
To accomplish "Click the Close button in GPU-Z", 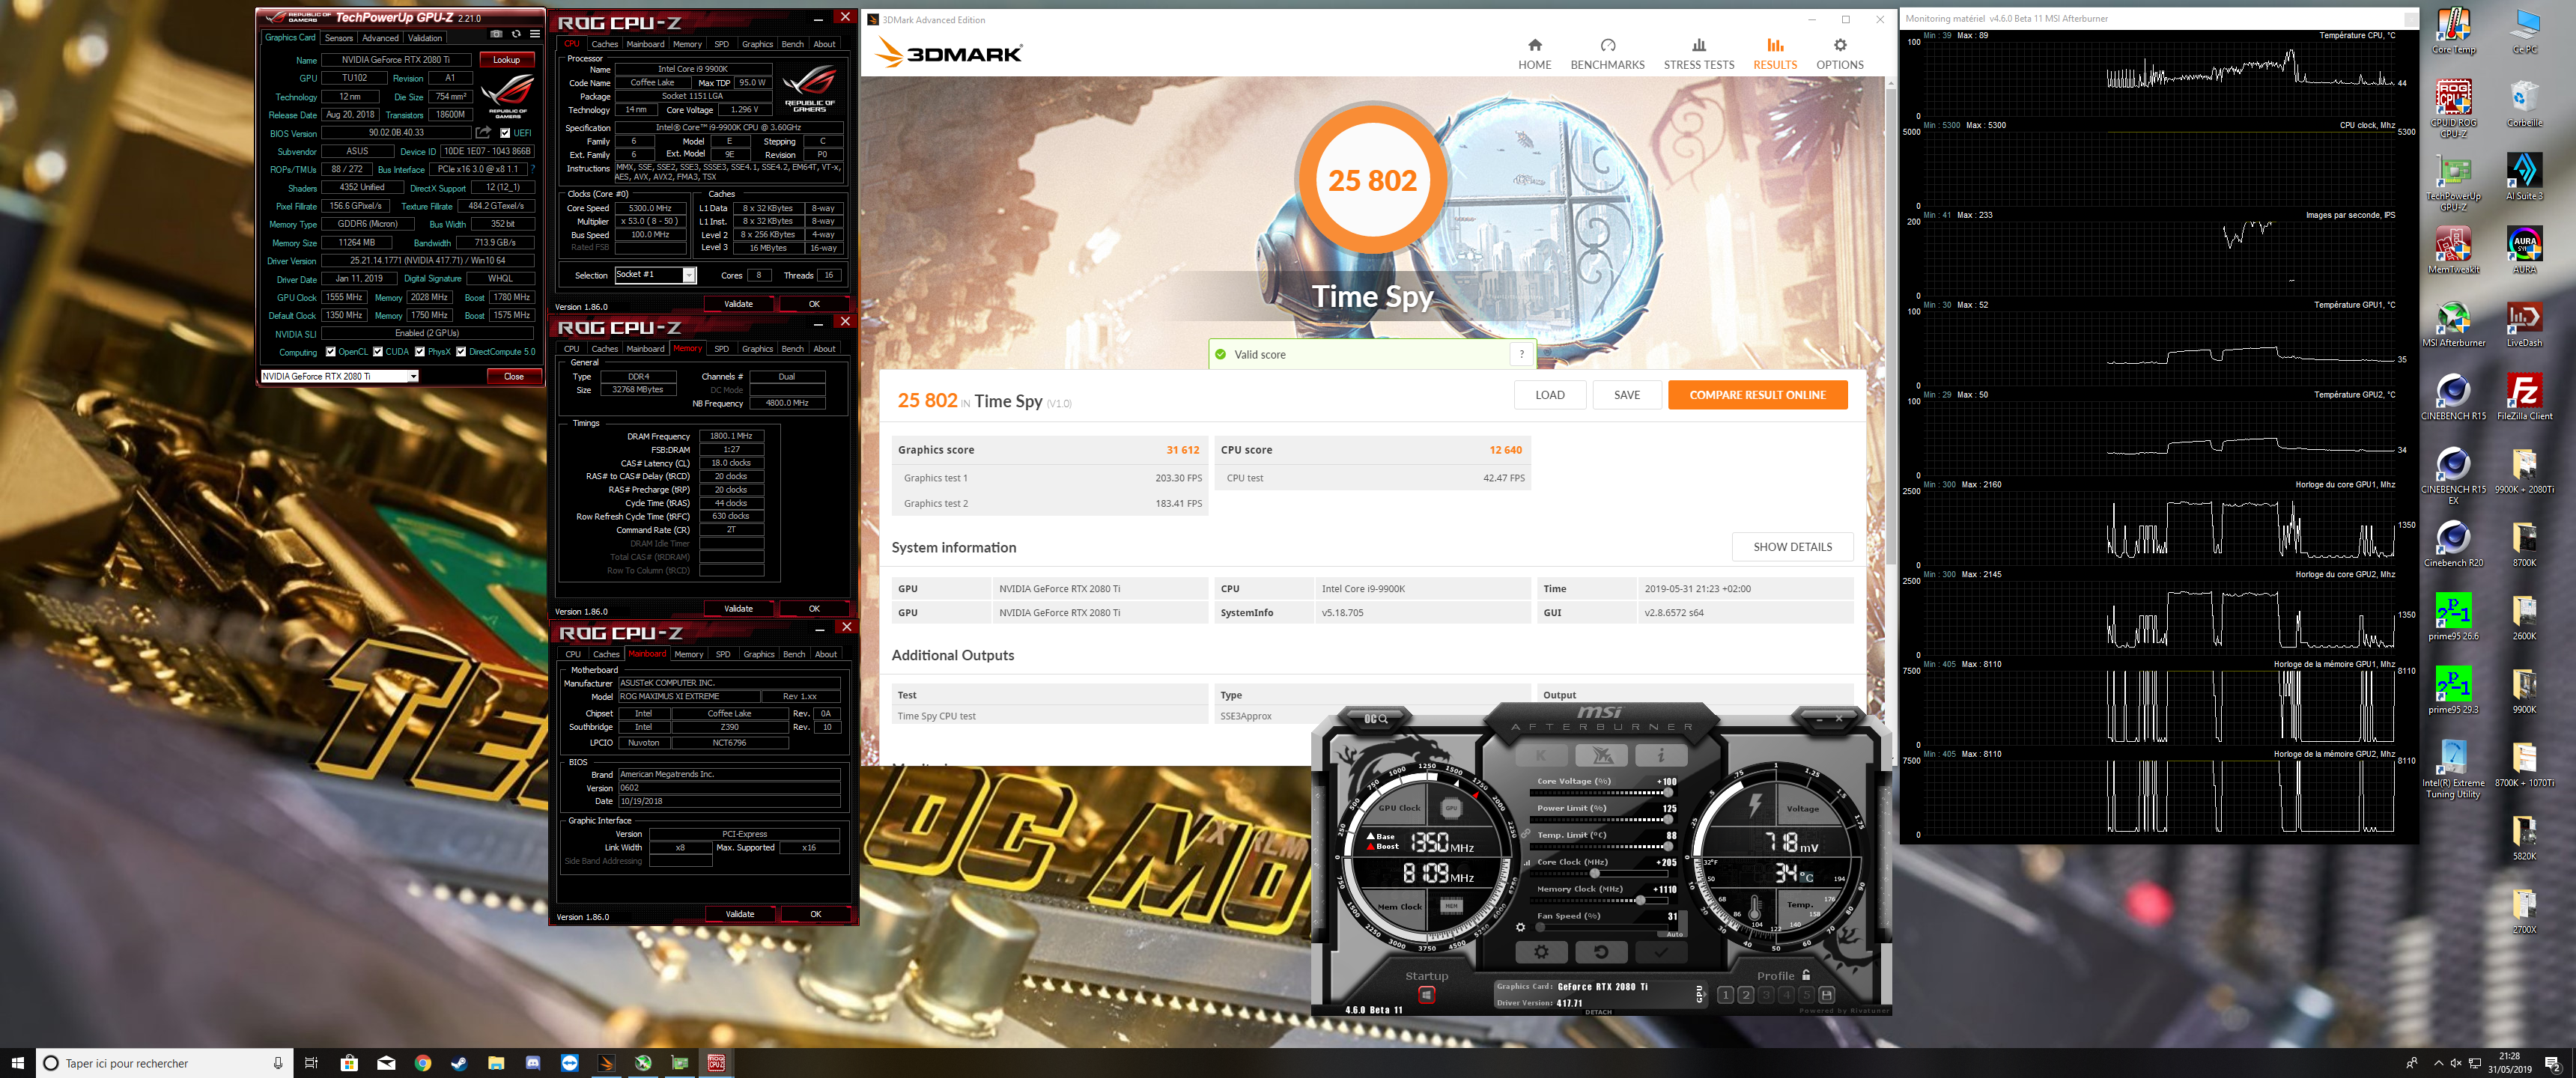I will tap(514, 376).
